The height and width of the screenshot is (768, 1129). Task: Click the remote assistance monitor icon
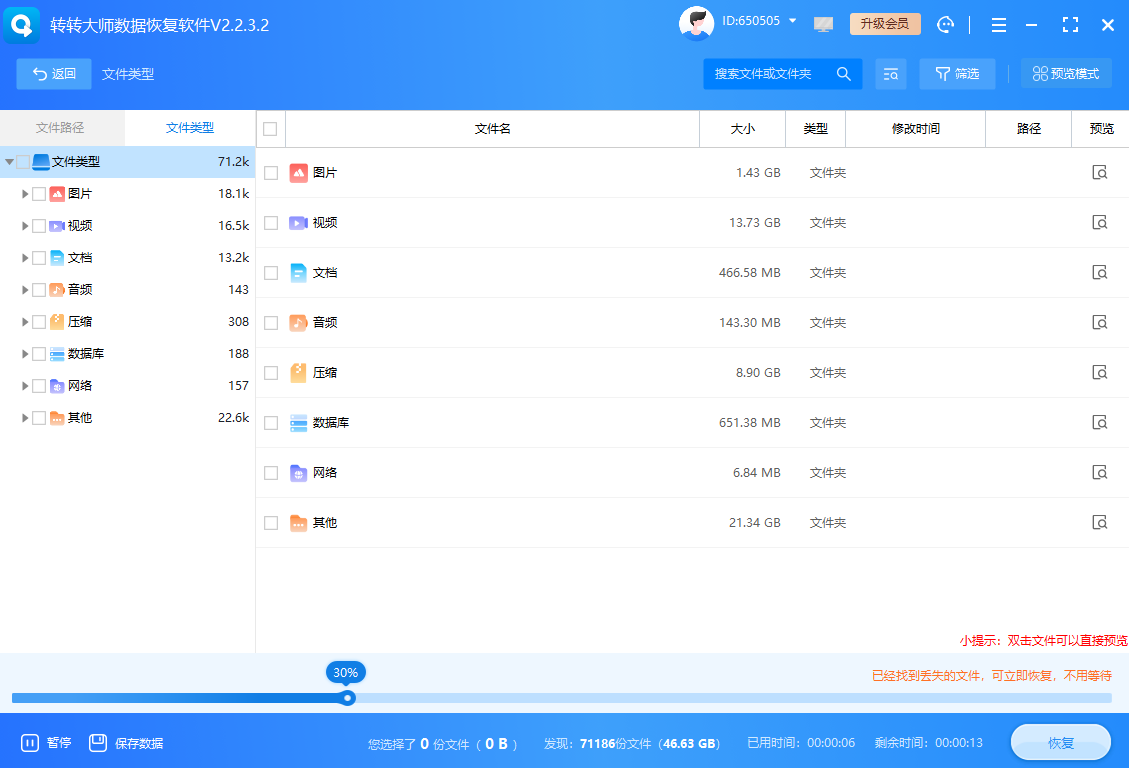click(823, 24)
